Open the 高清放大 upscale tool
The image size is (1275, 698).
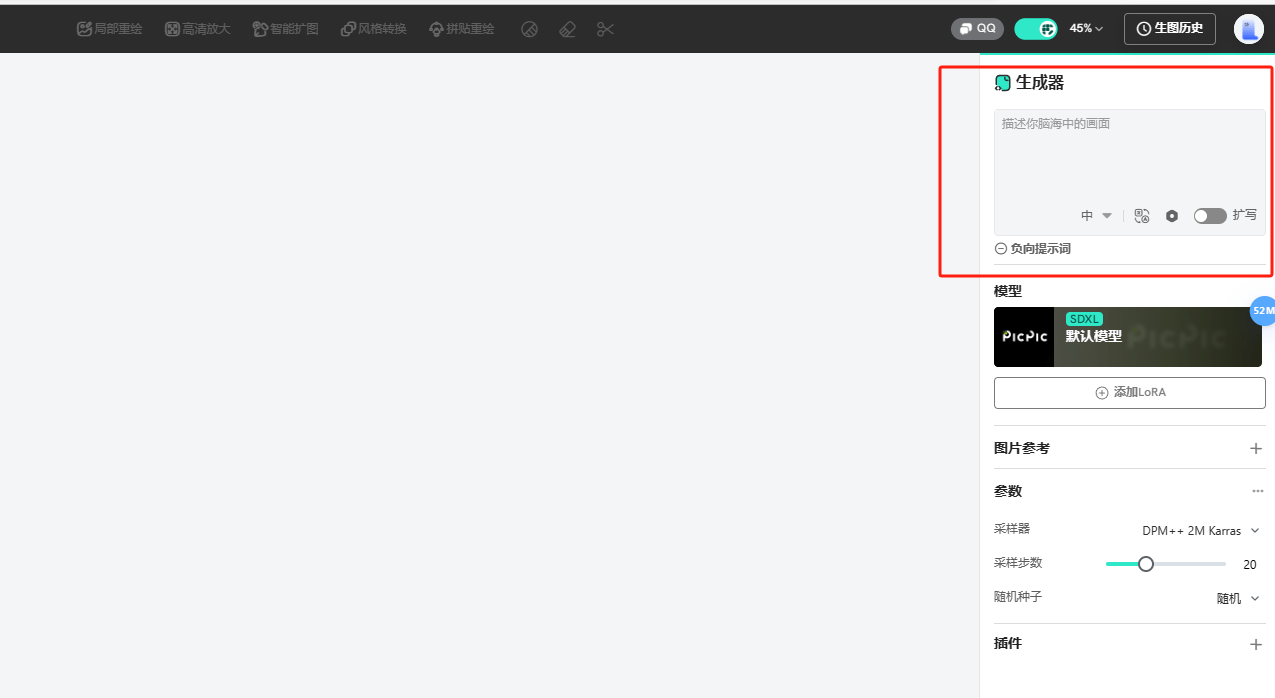pyautogui.click(x=198, y=29)
